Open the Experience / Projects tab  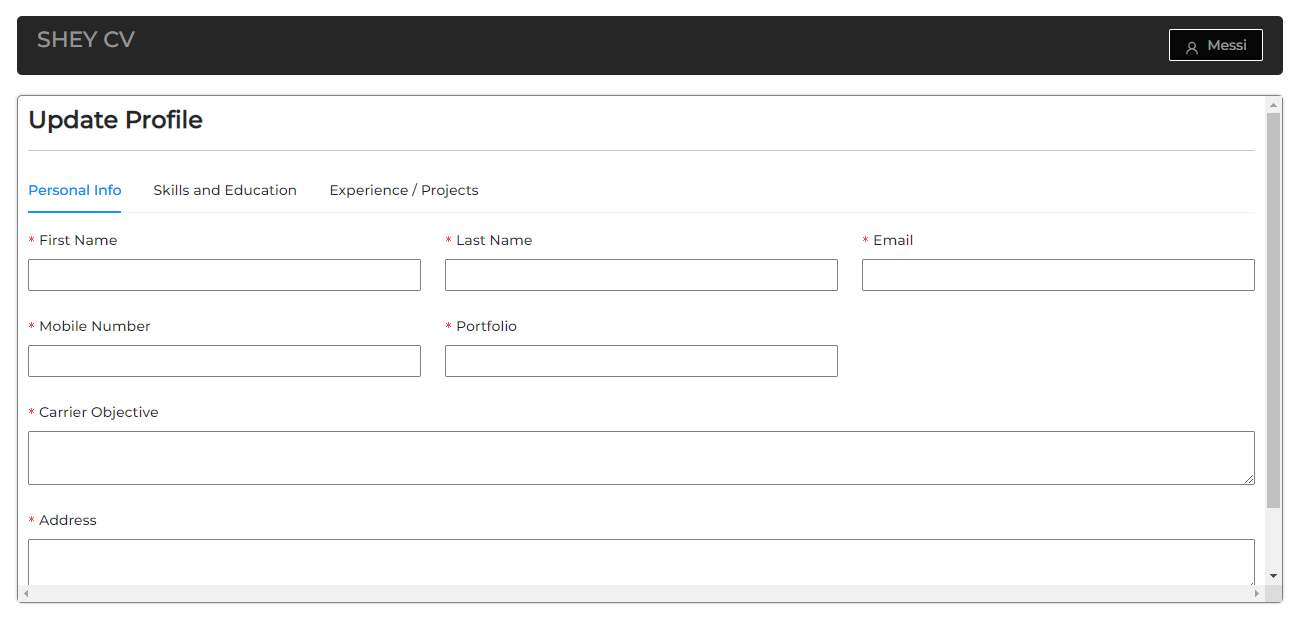coord(404,190)
